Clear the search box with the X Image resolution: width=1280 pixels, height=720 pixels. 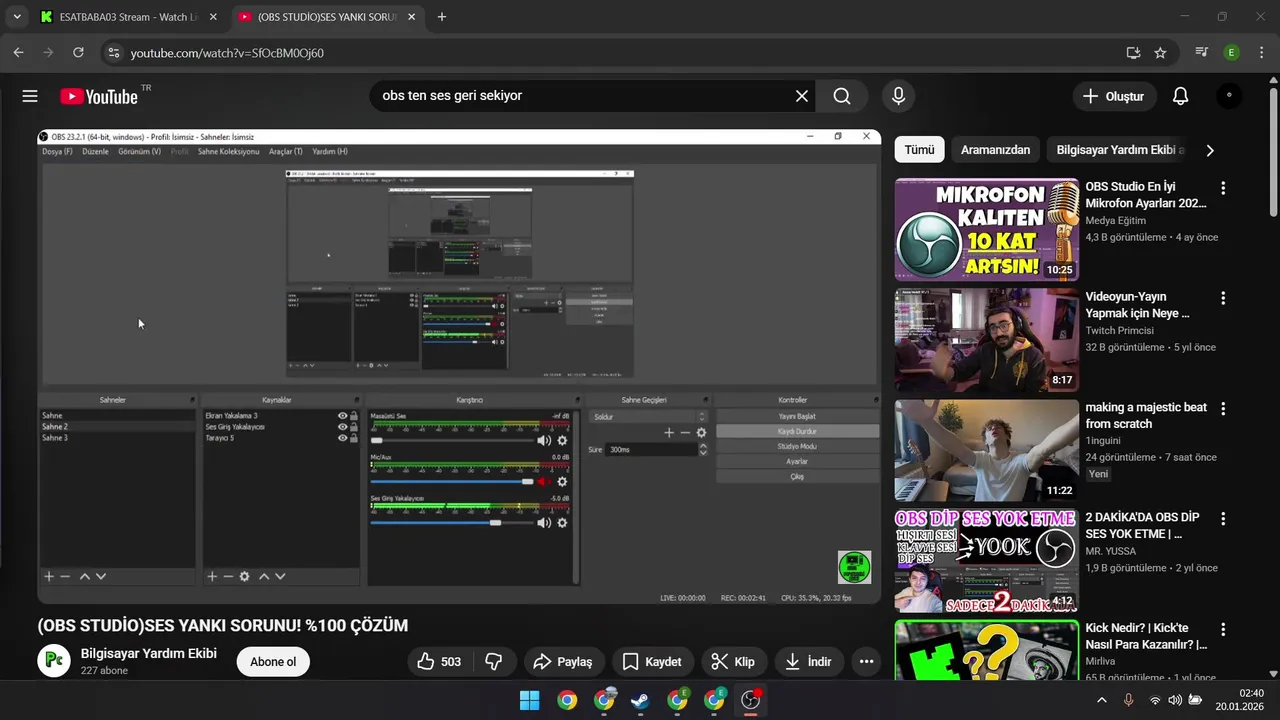pos(802,96)
